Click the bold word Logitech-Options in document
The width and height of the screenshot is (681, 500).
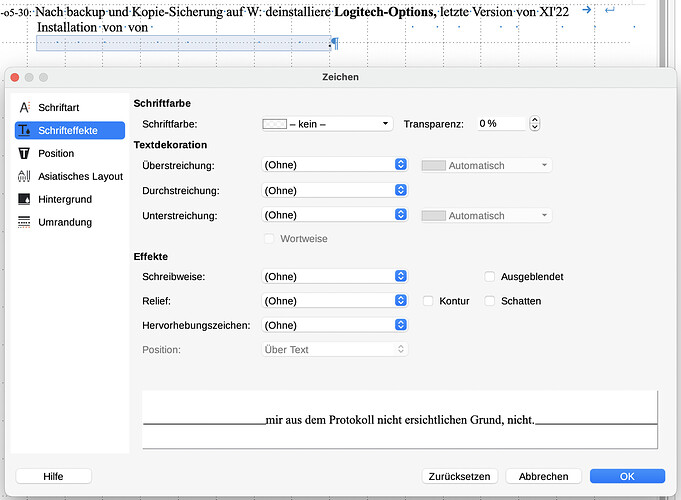(385, 11)
